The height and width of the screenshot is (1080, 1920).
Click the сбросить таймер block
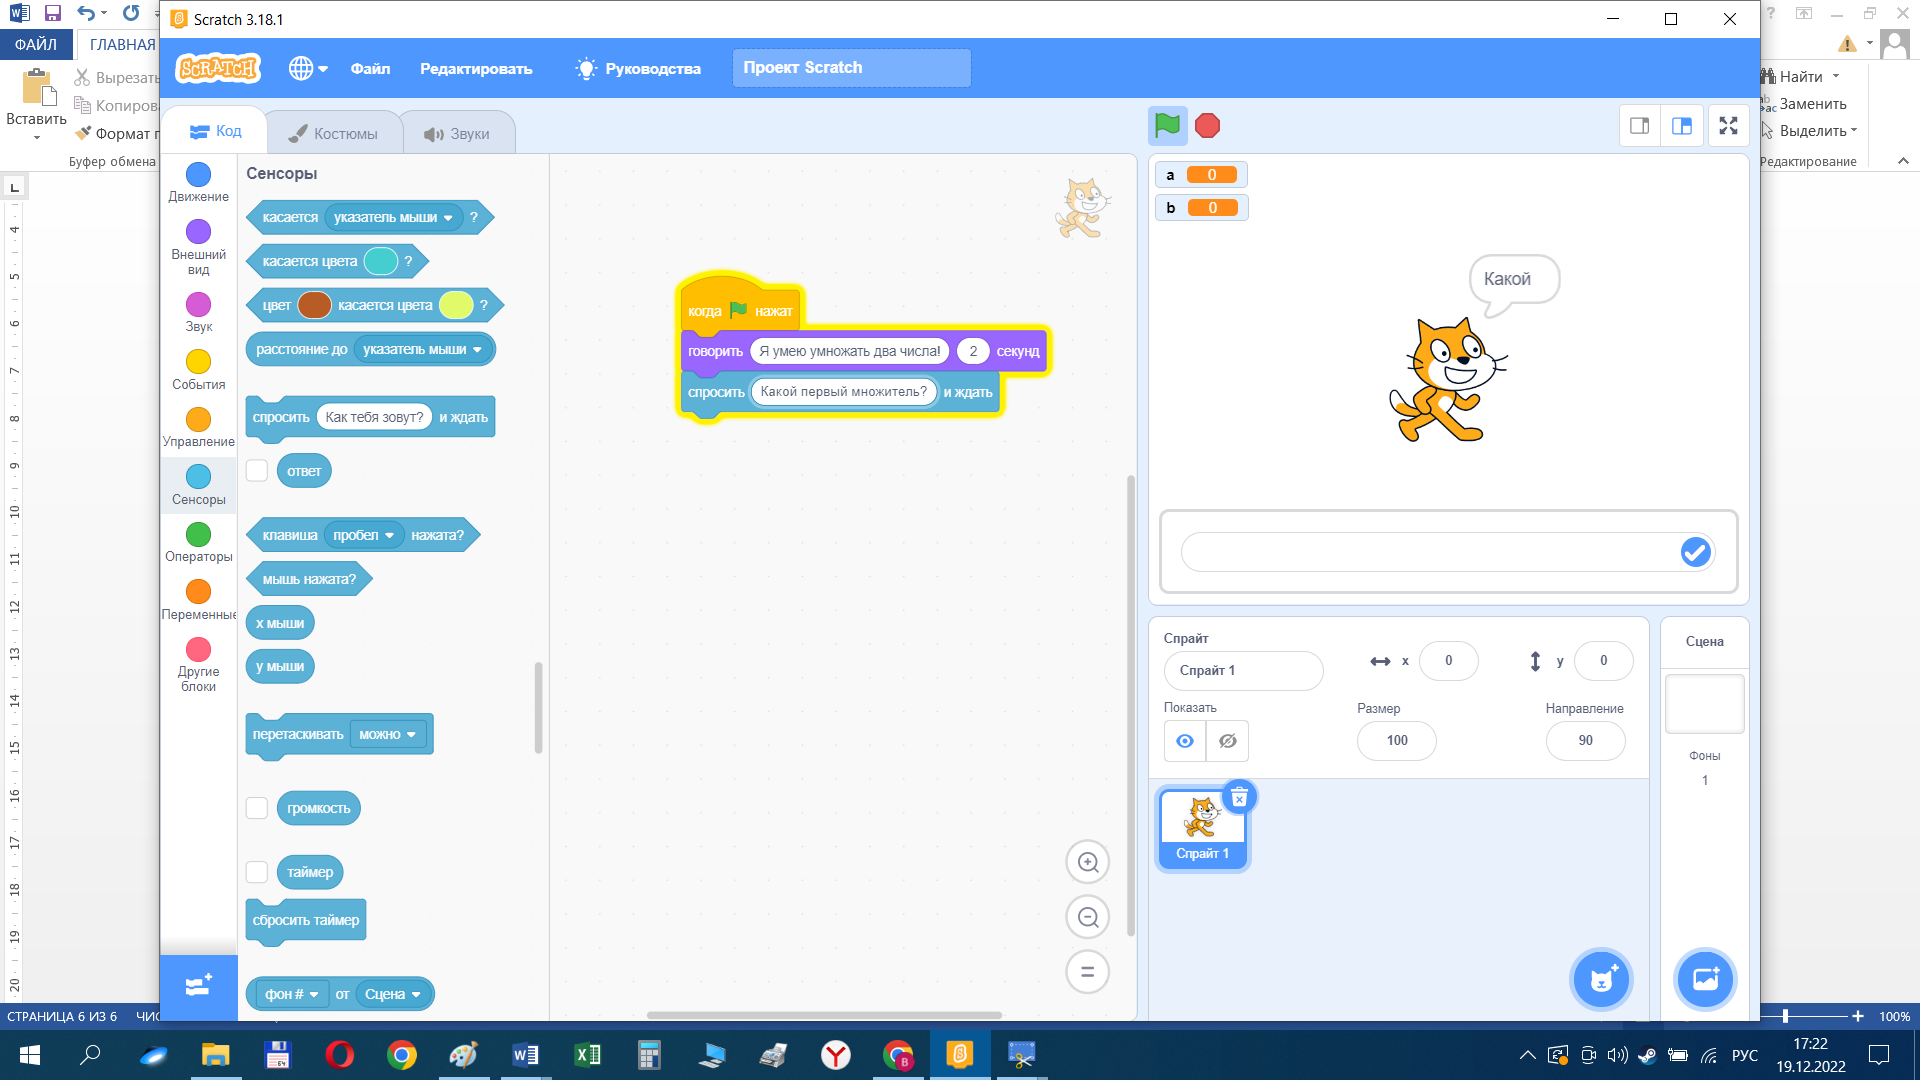click(306, 920)
